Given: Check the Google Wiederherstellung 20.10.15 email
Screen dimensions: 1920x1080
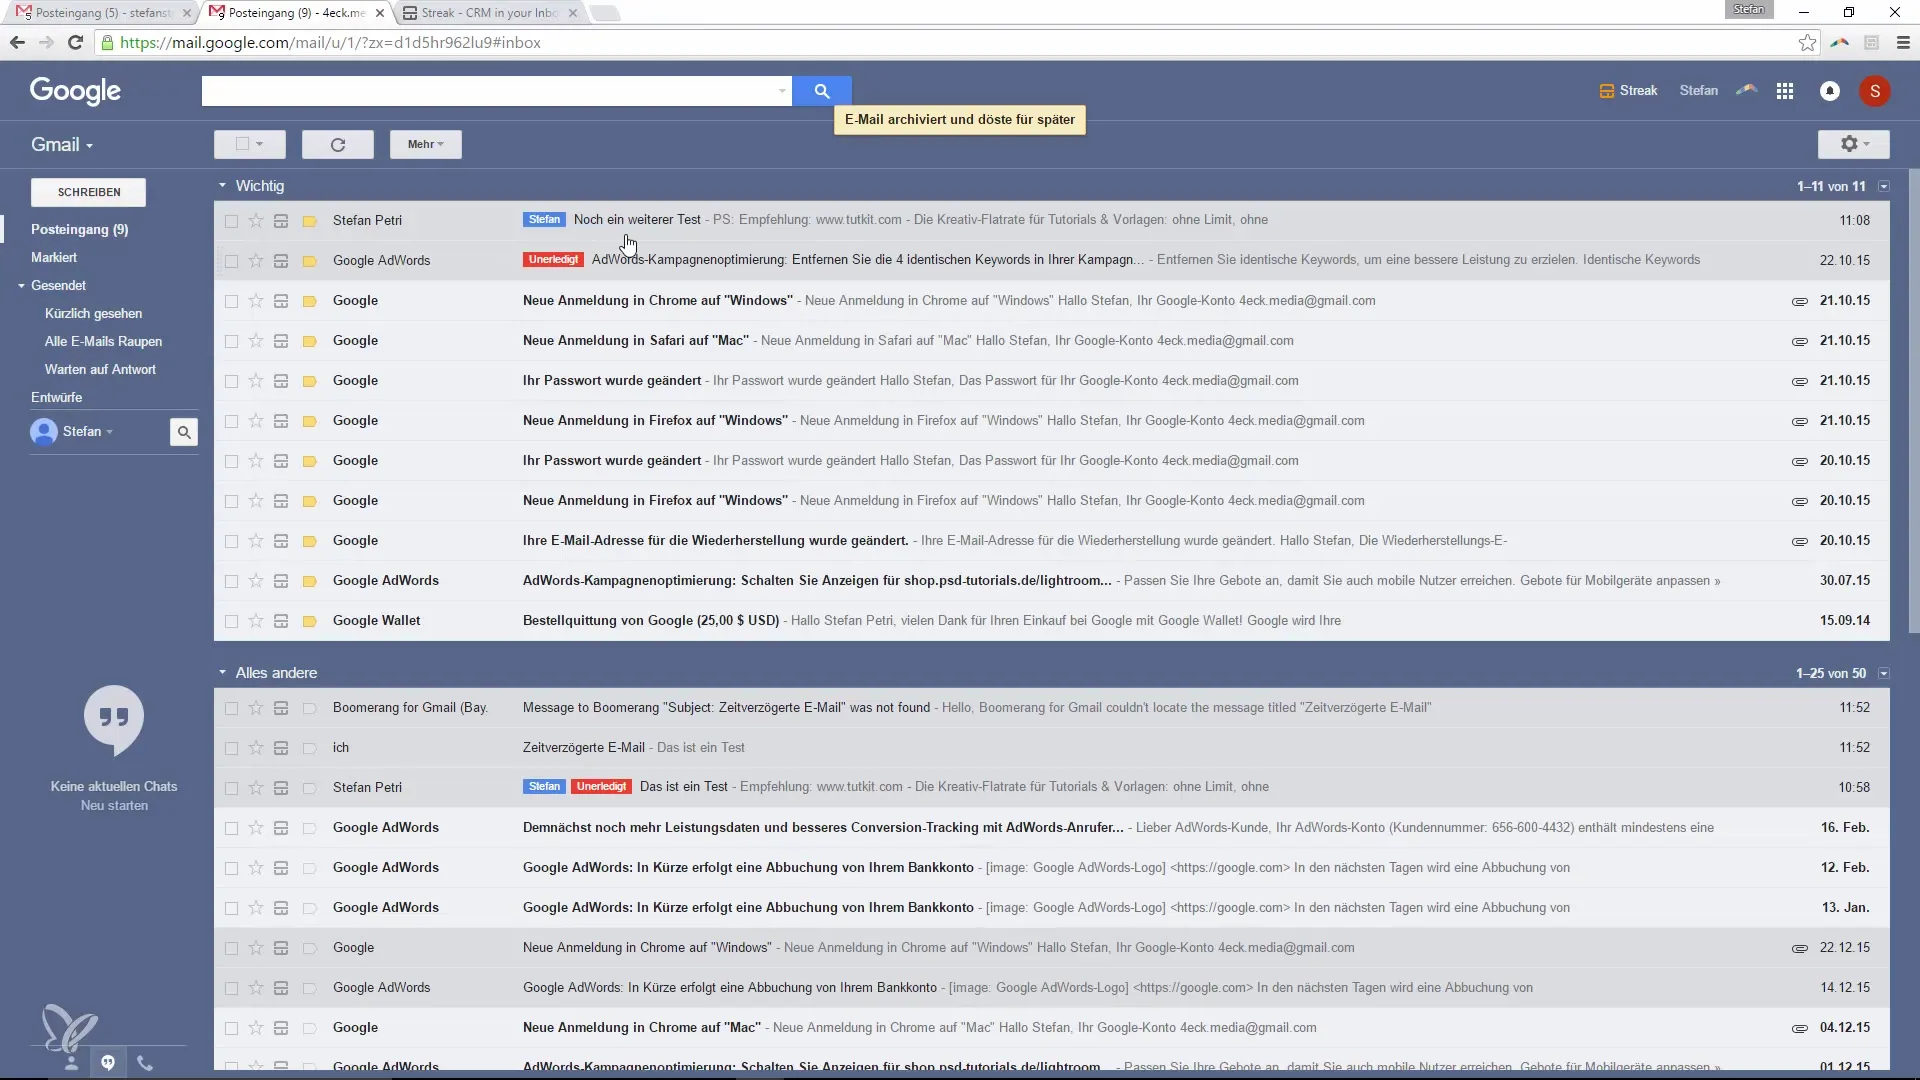Looking at the screenshot, I should [231, 541].
